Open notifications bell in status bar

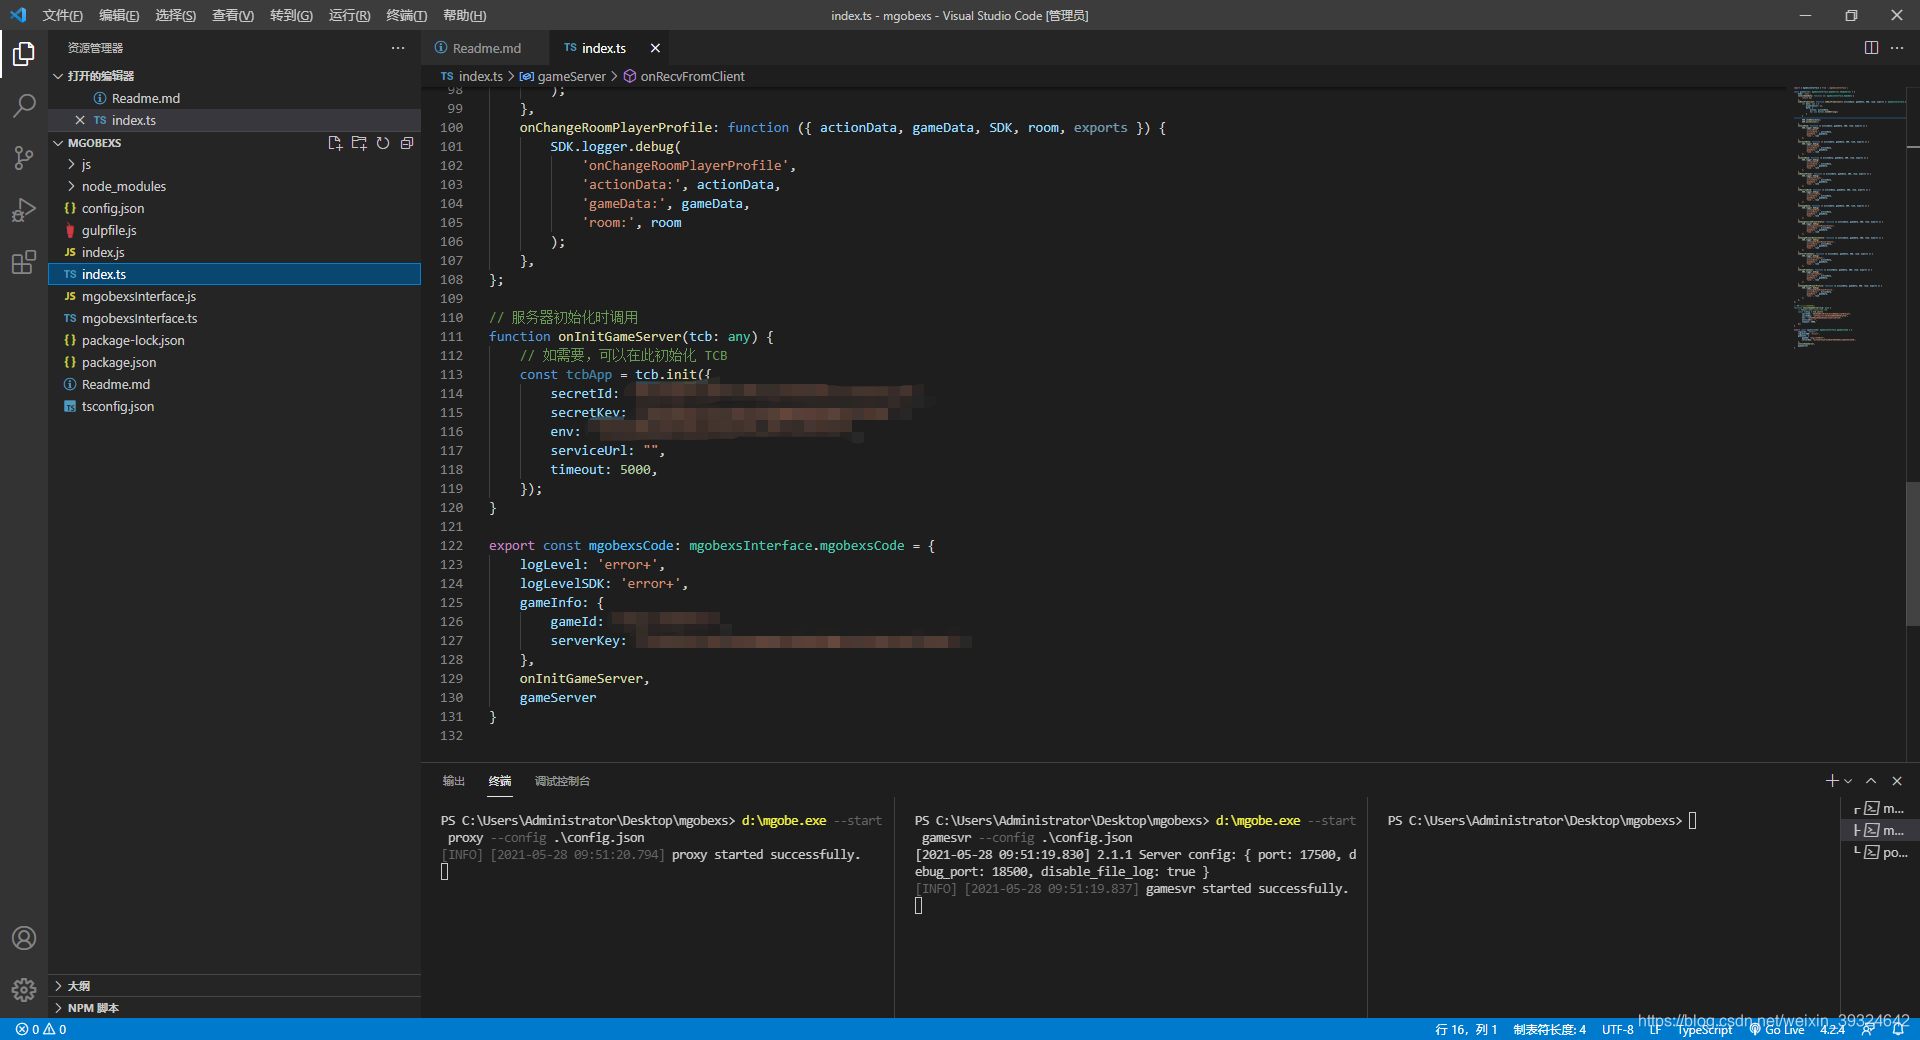tap(1898, 1029)
